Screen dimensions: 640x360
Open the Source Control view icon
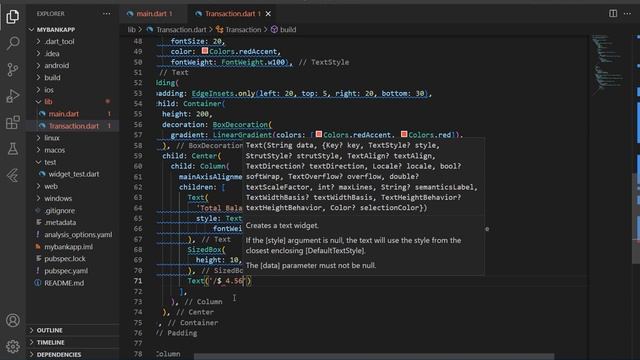(x=13, y=70)
